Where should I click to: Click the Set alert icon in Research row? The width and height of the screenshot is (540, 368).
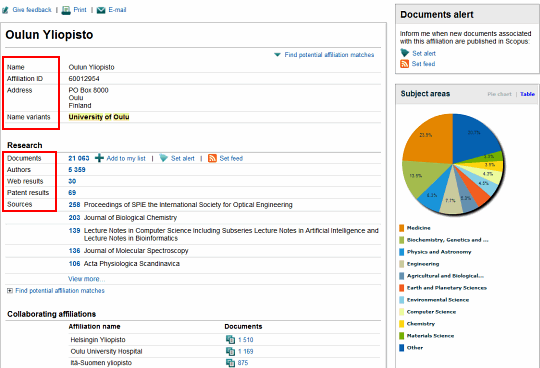[164, 158]
